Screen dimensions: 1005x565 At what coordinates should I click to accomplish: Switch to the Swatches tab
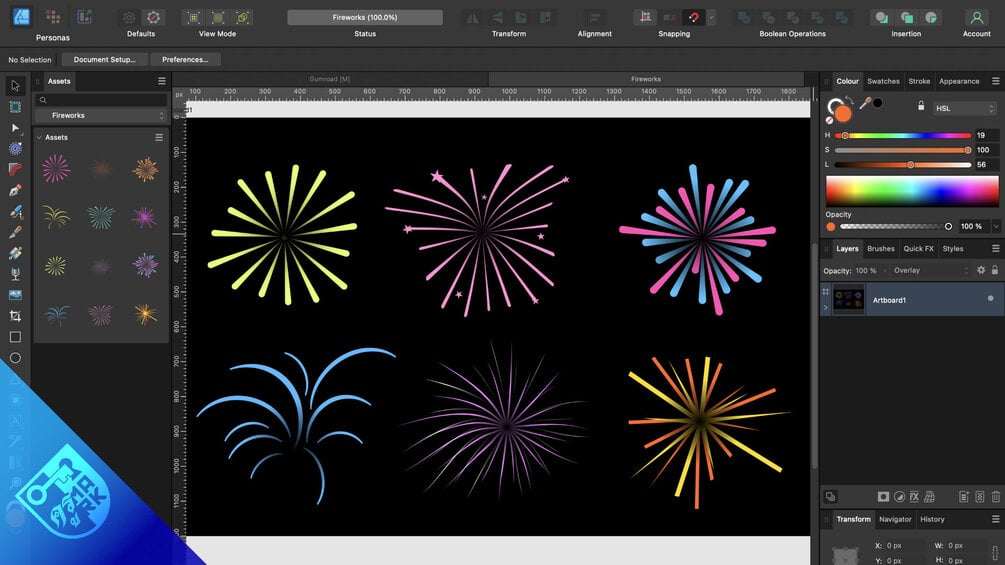point(883,81)
